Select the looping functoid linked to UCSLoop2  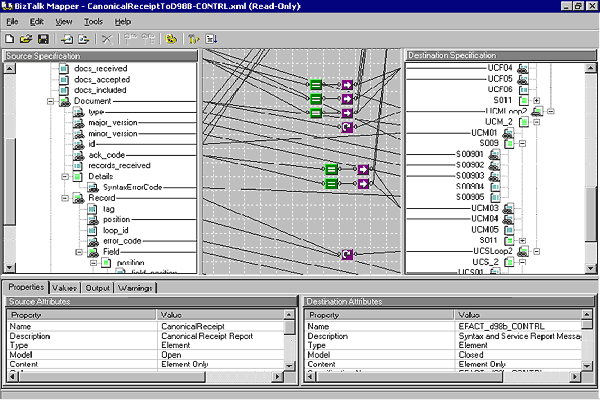[347, 254]
